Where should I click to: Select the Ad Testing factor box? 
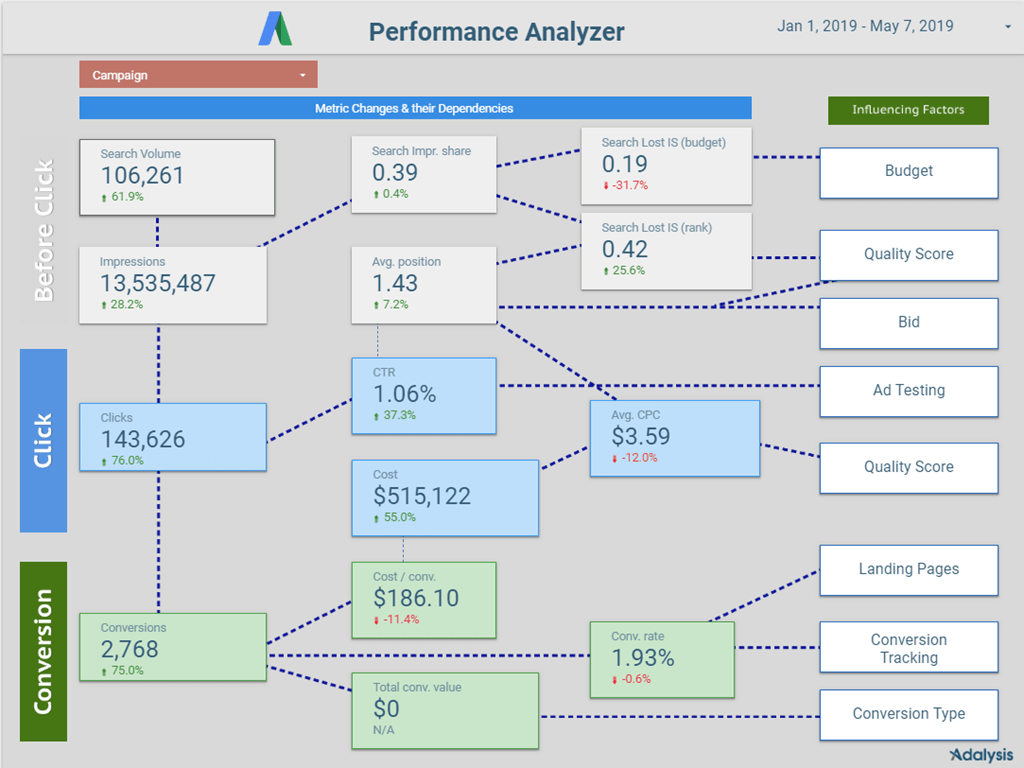pos(908,391)
